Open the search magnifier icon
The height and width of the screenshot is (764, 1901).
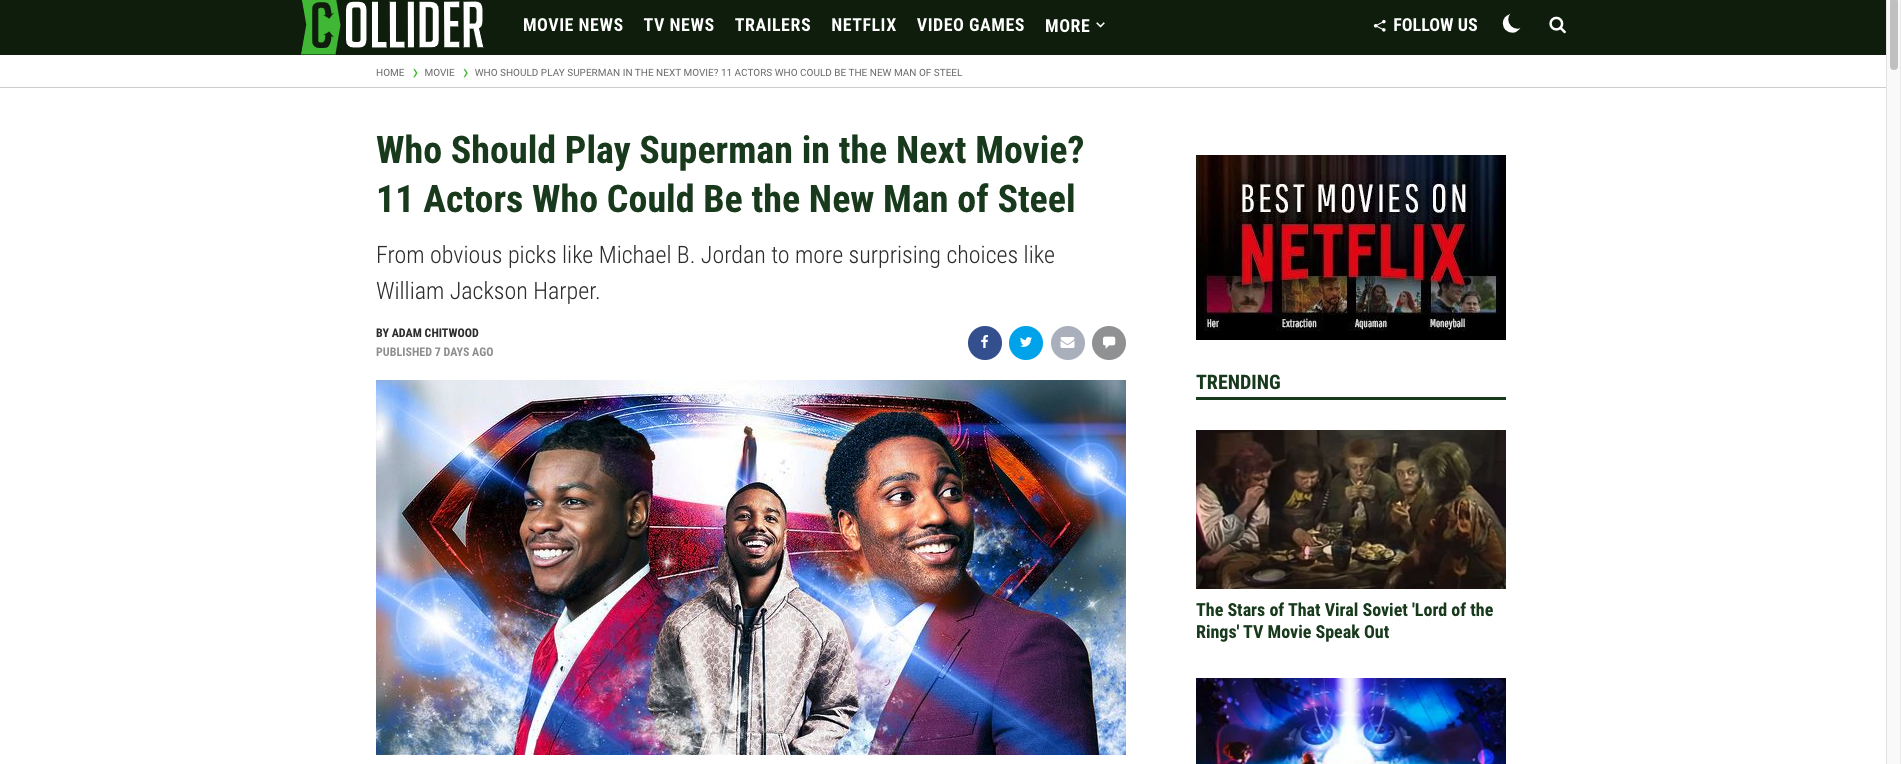[1557, 25]
